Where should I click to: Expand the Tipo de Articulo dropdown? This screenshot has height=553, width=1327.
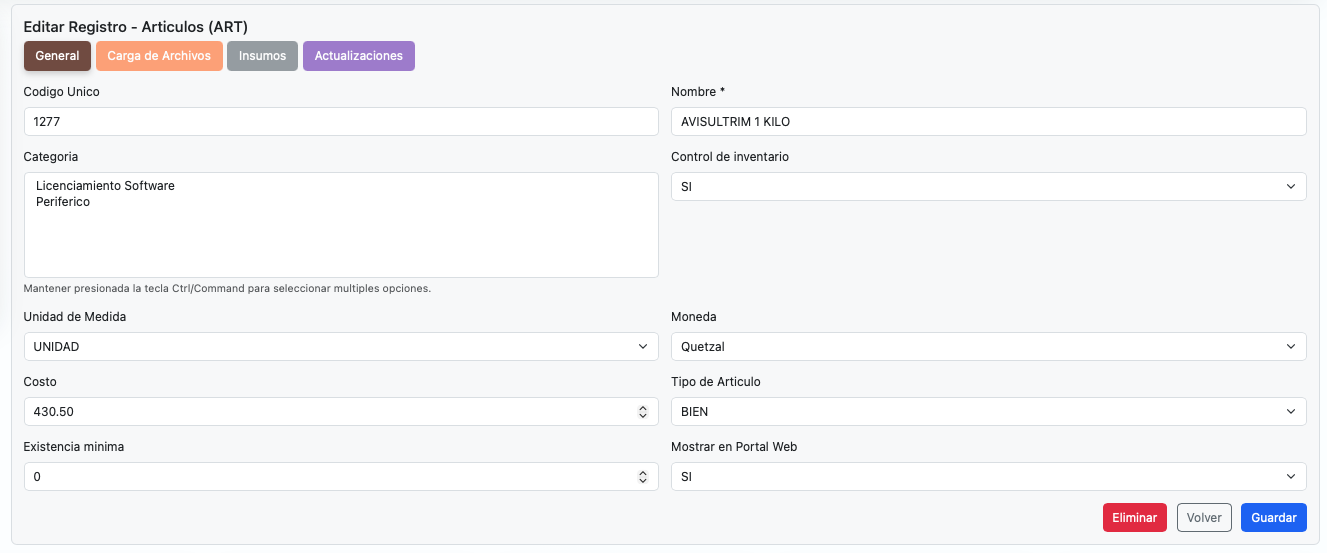(x=987, y=412)
